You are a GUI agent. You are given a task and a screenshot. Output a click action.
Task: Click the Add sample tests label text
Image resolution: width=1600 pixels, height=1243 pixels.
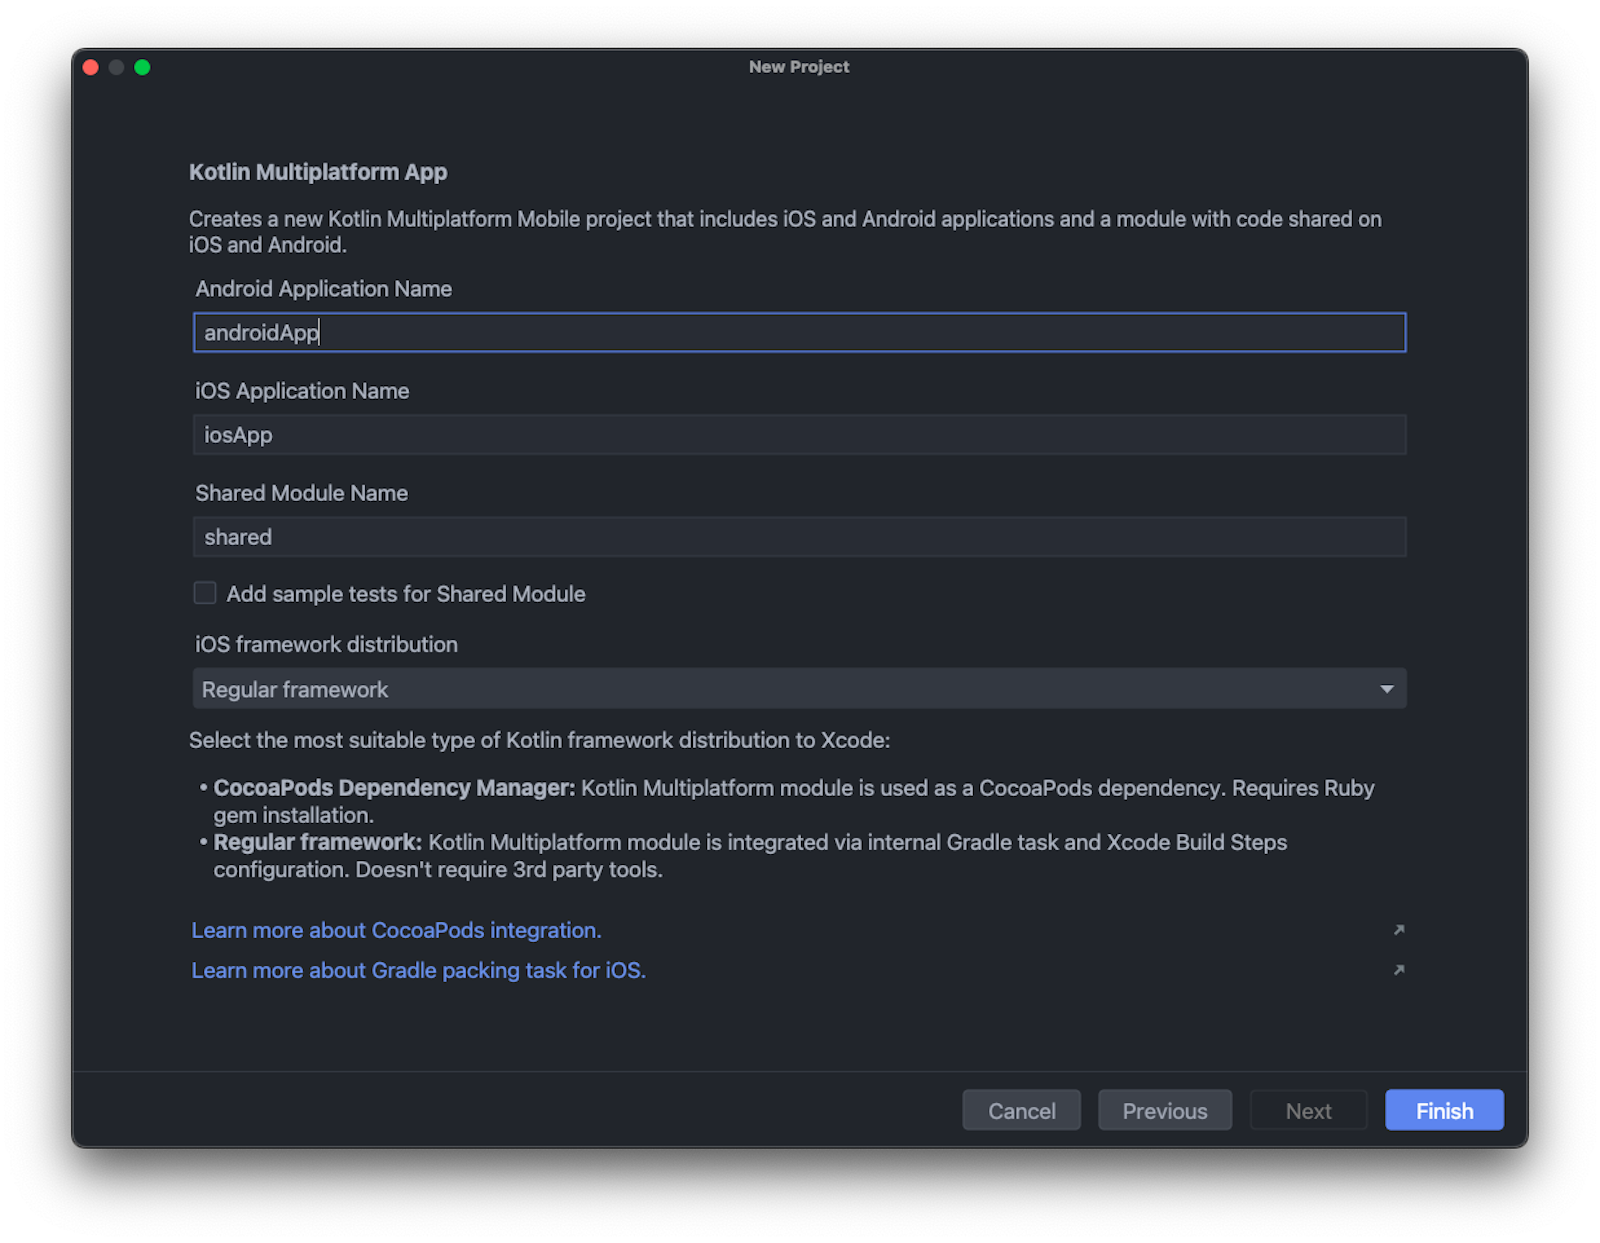pos(405,593)
